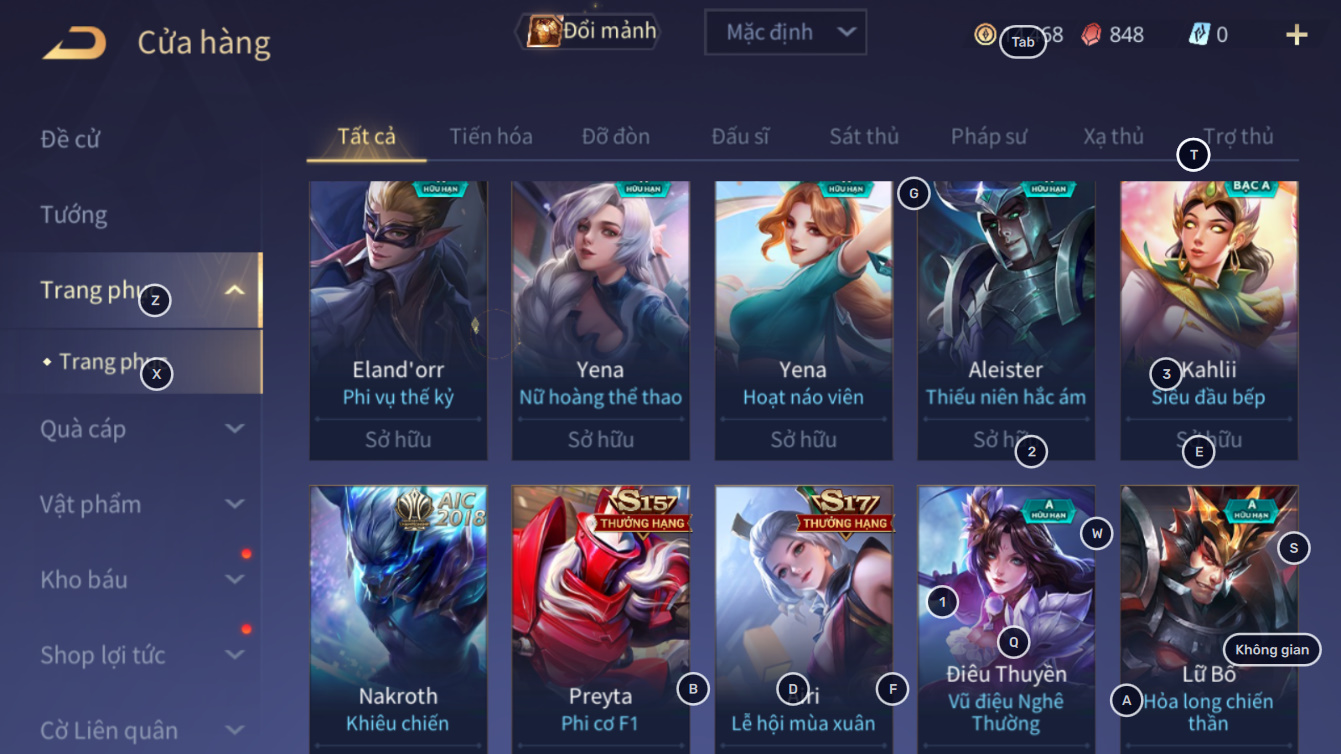Collapse the Trang phục category chevron
1341x754 pixels.
click(x=235, y=291)
